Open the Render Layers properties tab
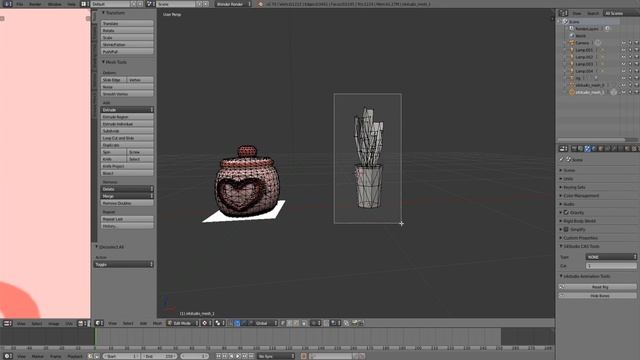640x360 pixels. (x=581, y=149)
